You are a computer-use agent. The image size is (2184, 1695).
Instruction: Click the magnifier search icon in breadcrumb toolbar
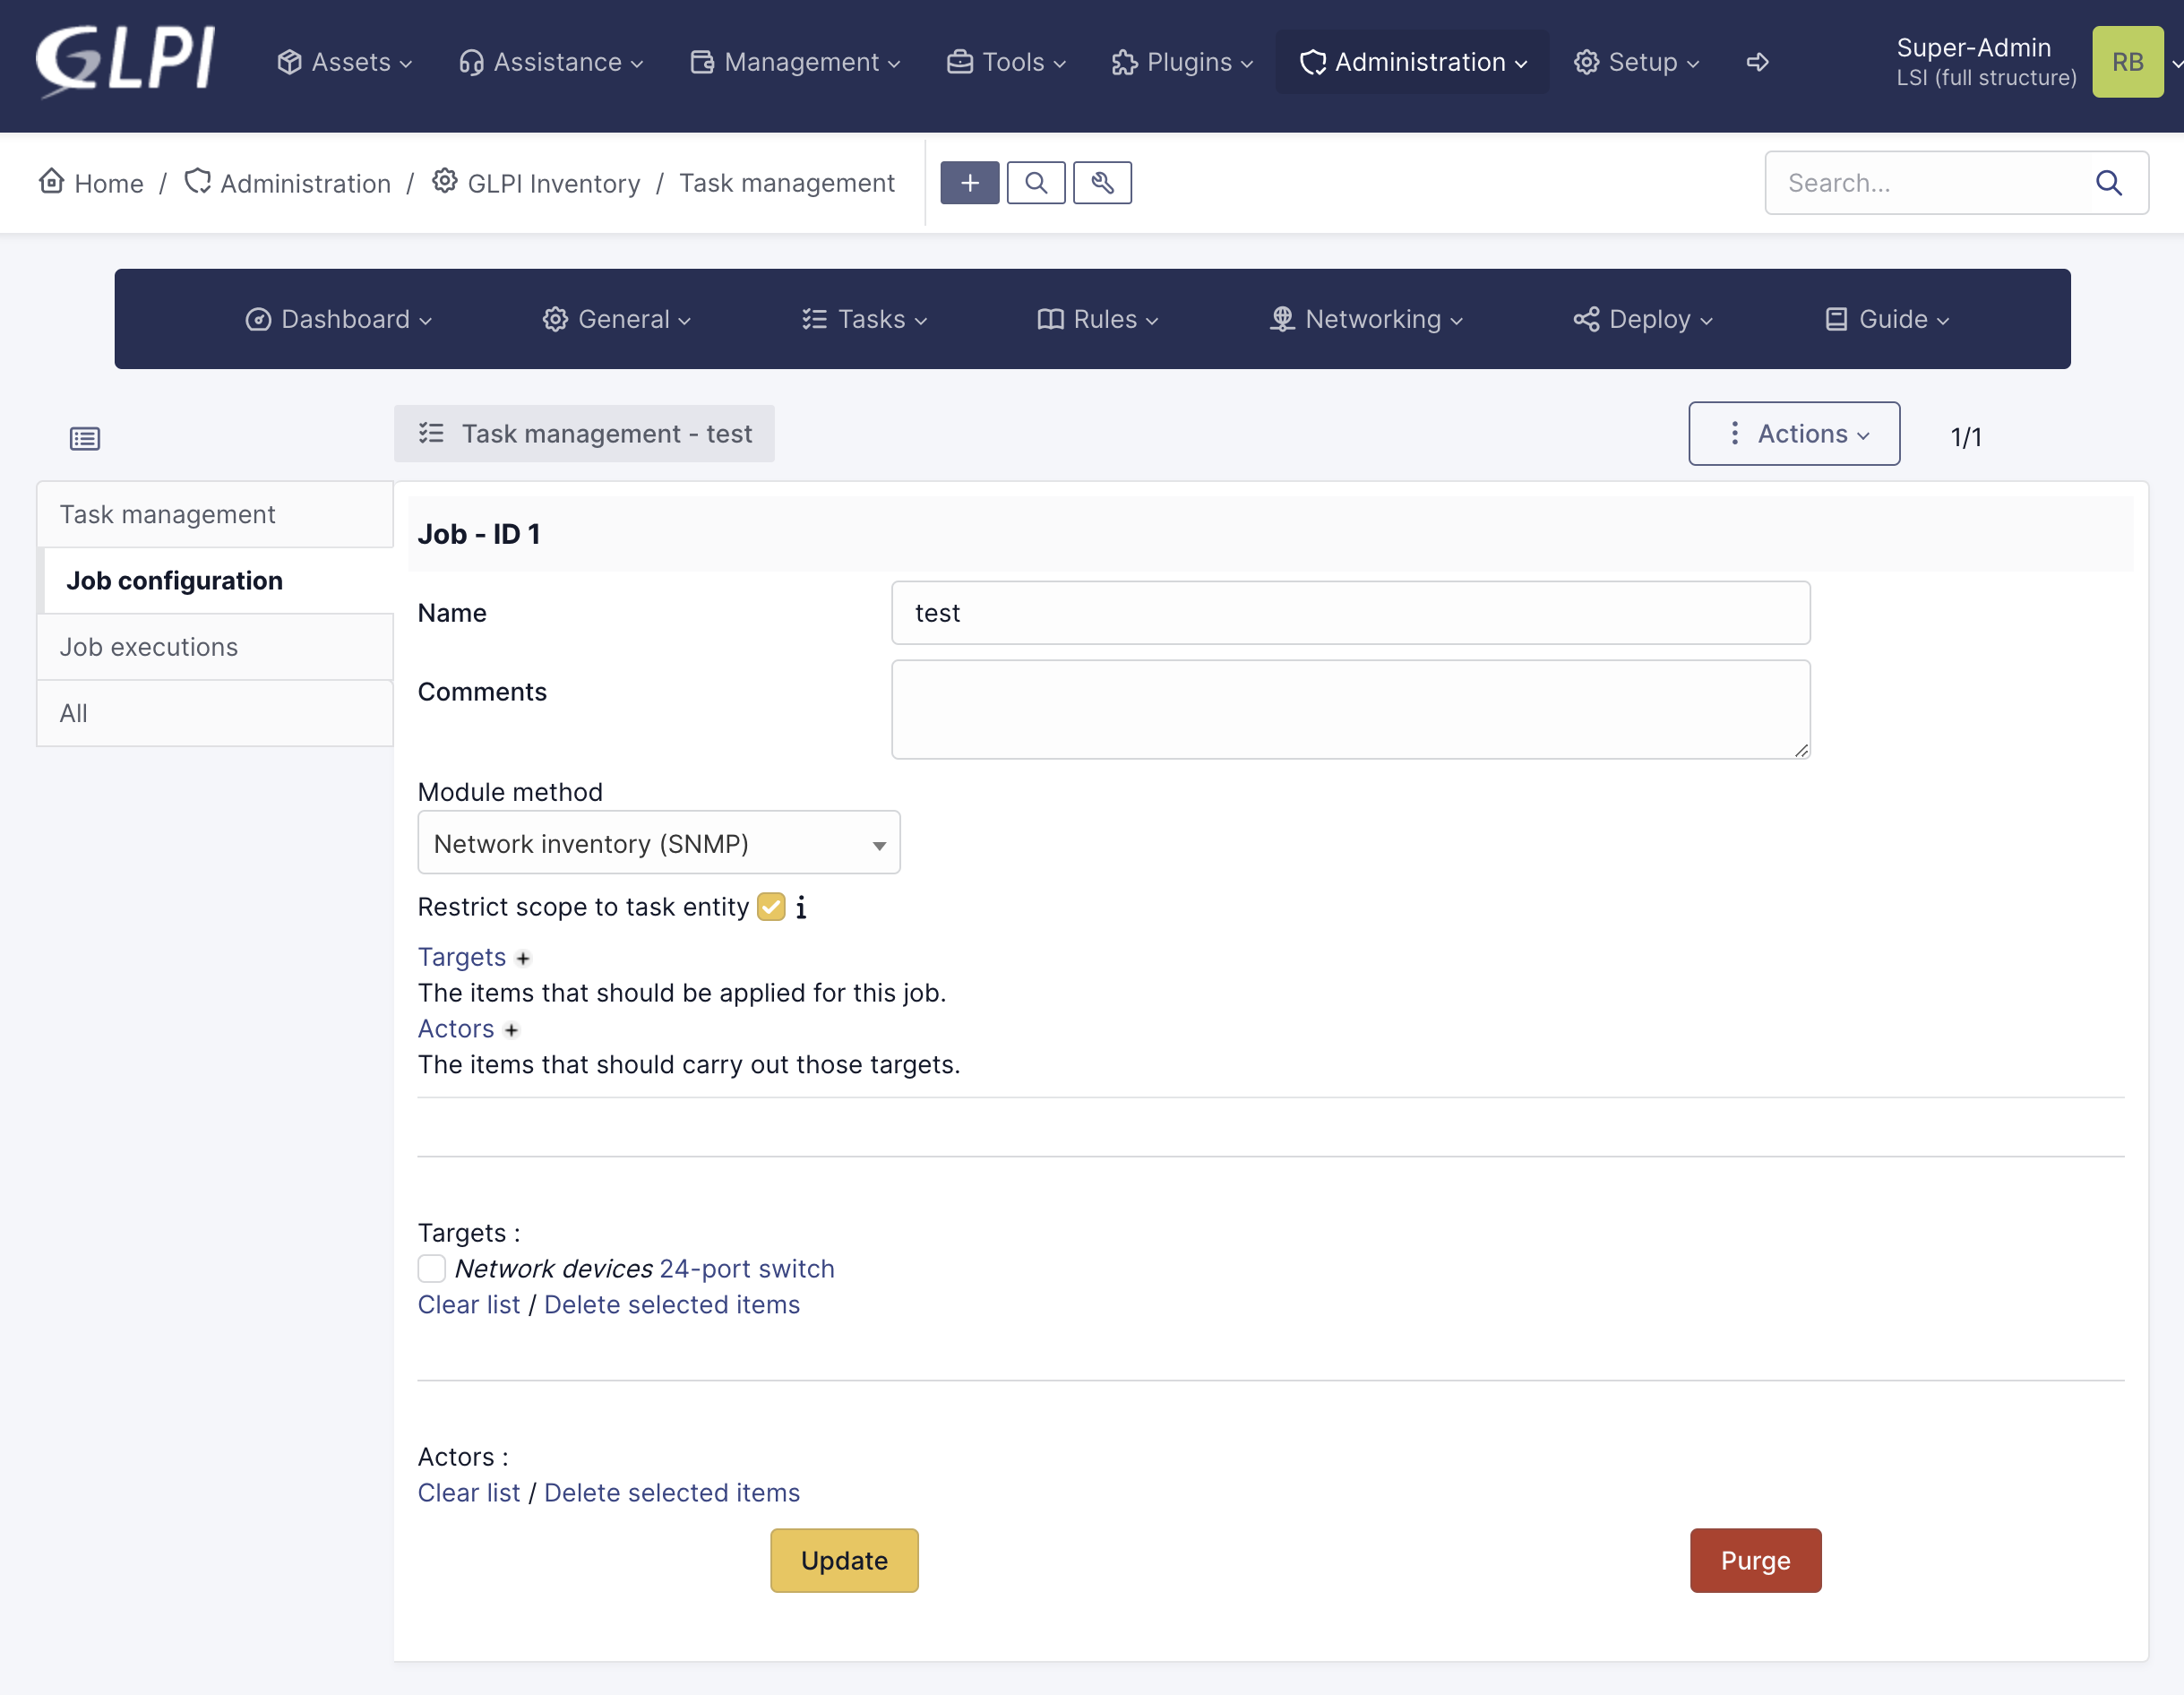click(x=1035, y=183)
